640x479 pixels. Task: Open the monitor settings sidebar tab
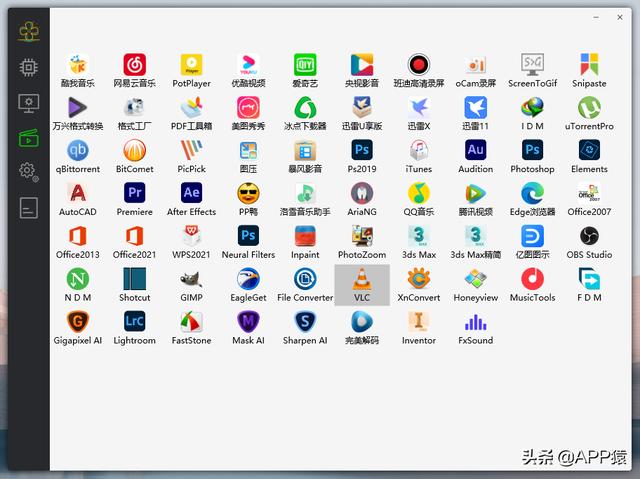coord(29,103)
